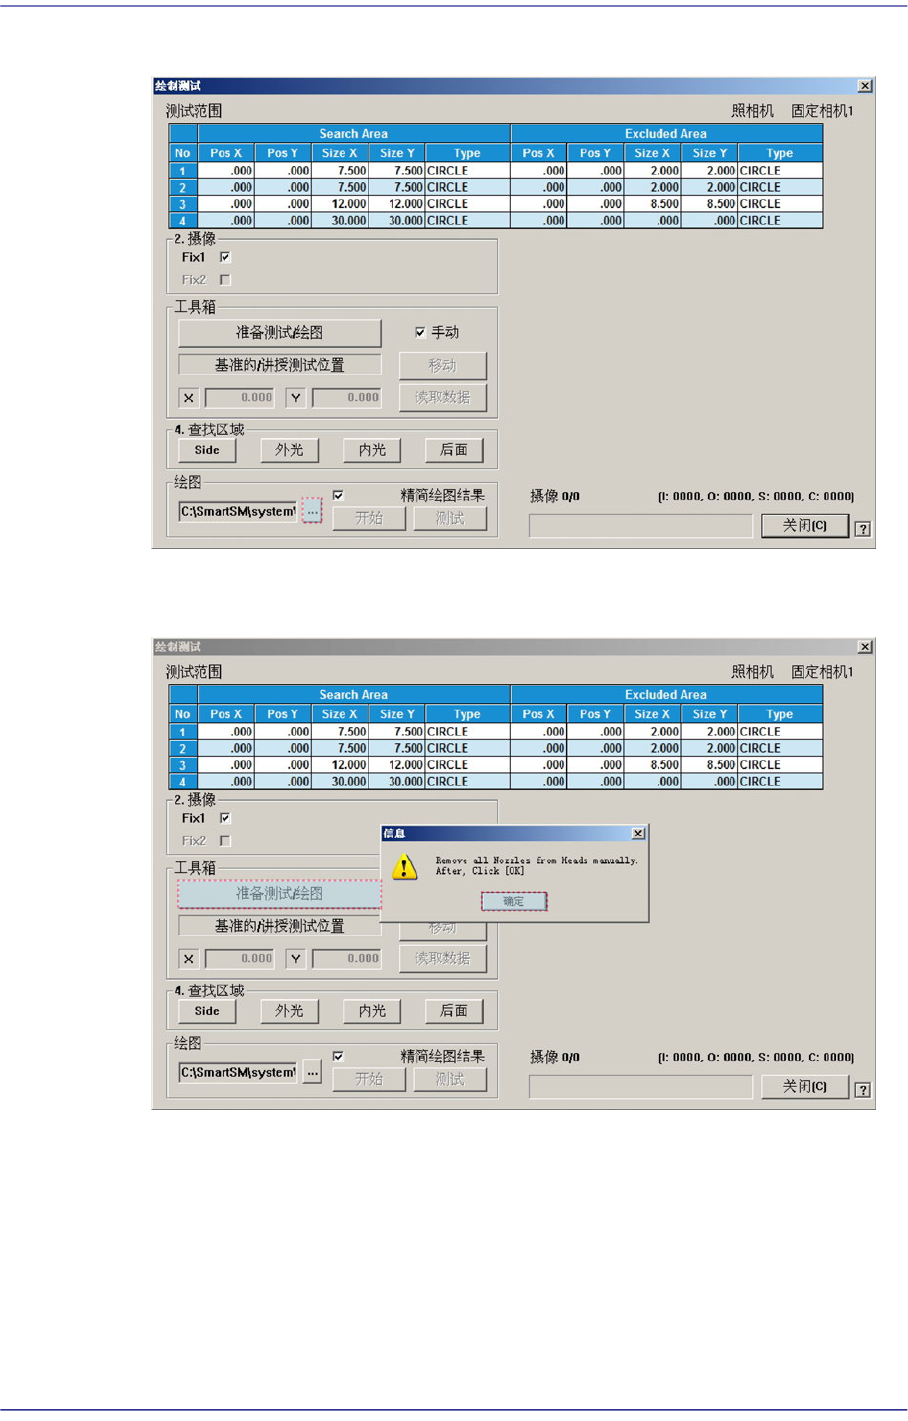Click 关闭(C) button in upper dialog
Viewport: 908px width, 1421px height.
(805, 526)
